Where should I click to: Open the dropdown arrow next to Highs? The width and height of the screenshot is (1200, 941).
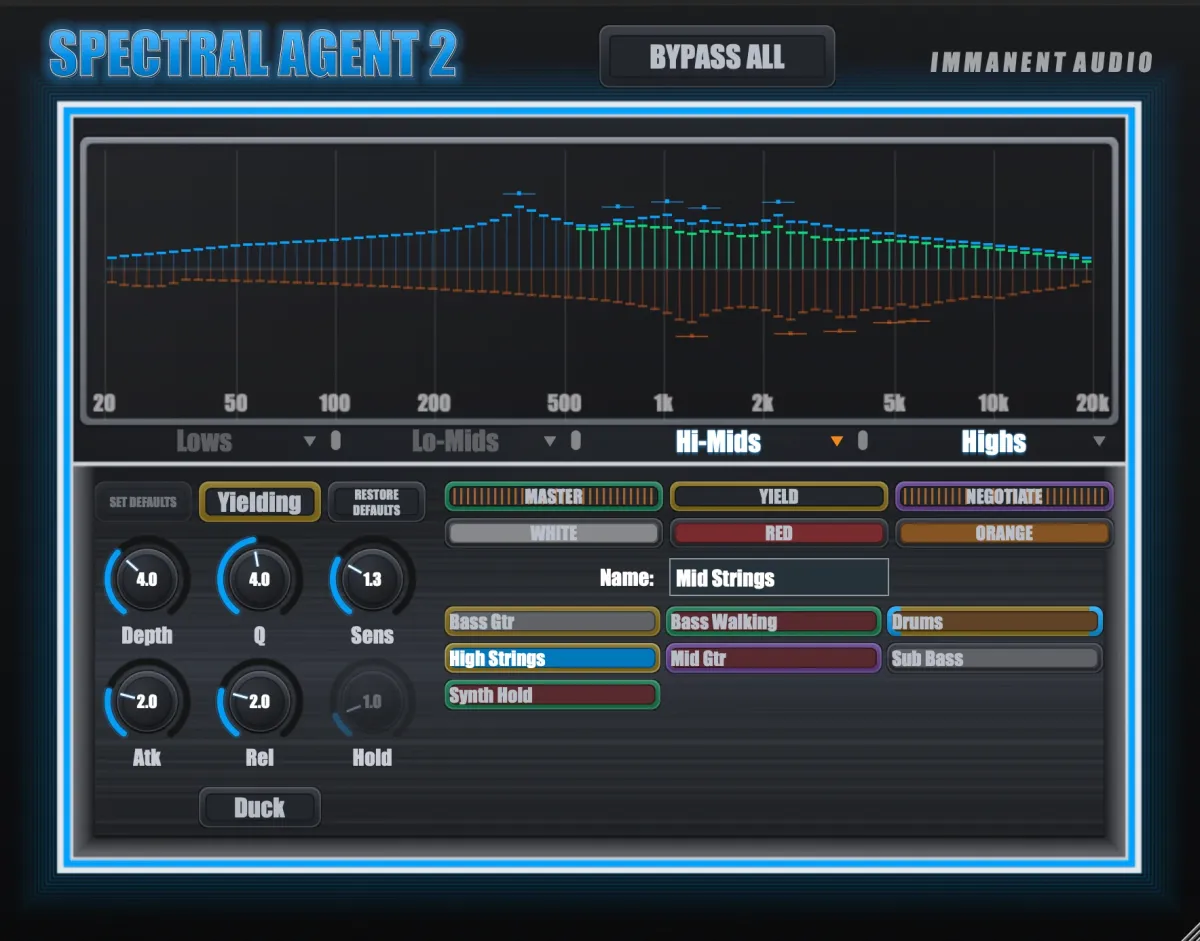click(x=1099, y=441)
